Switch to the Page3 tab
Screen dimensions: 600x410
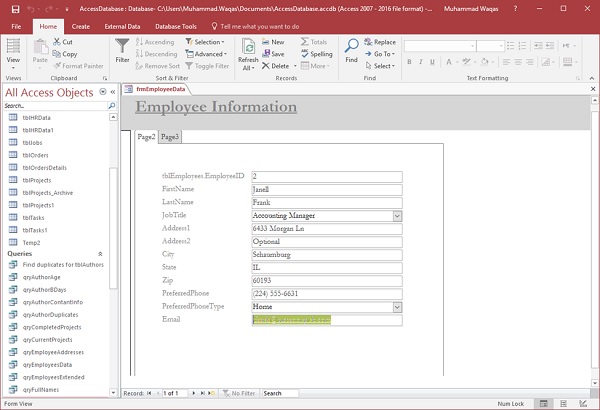pos(170,137)
